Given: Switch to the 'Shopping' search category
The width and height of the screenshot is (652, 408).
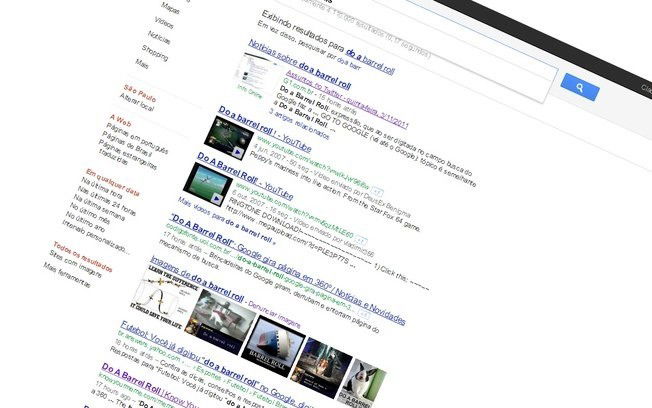Looking at the screenshot, I should coord(154,47).
